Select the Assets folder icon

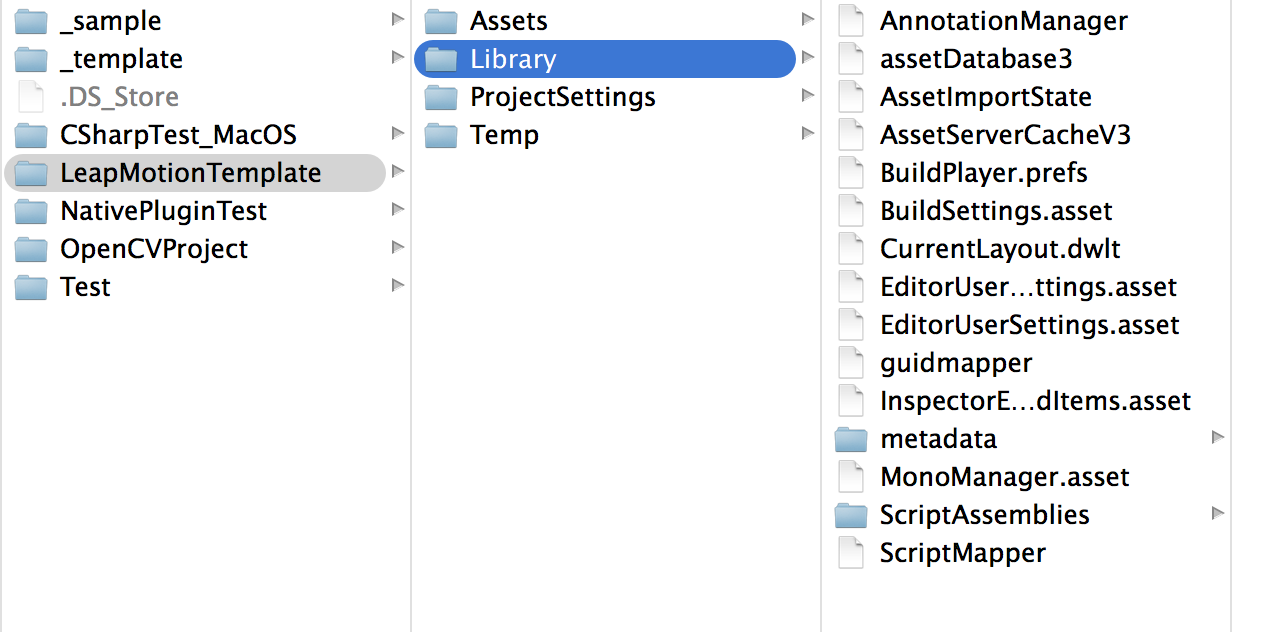[441, 21]
